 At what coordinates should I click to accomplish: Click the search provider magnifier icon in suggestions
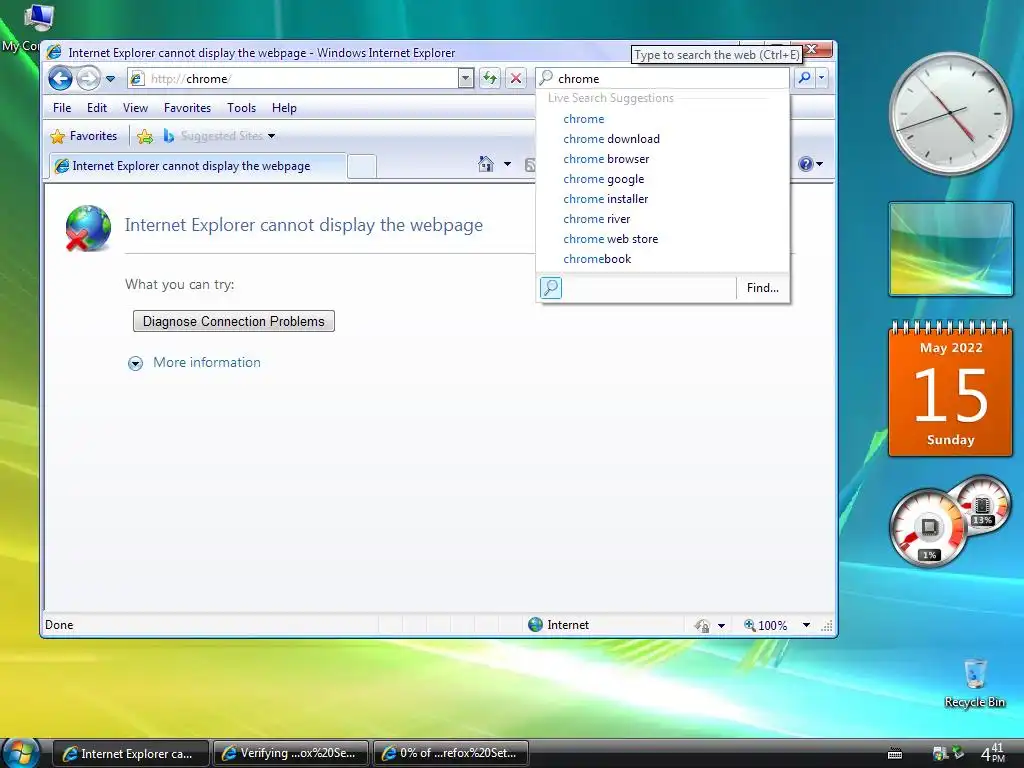(x=551, y=287)
